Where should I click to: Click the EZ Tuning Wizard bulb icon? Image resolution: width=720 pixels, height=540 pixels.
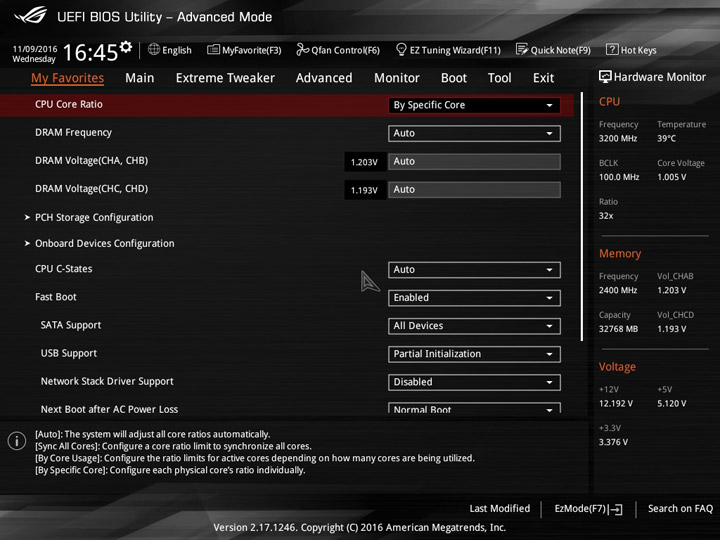pyautogui.click(x=401, y=49)
